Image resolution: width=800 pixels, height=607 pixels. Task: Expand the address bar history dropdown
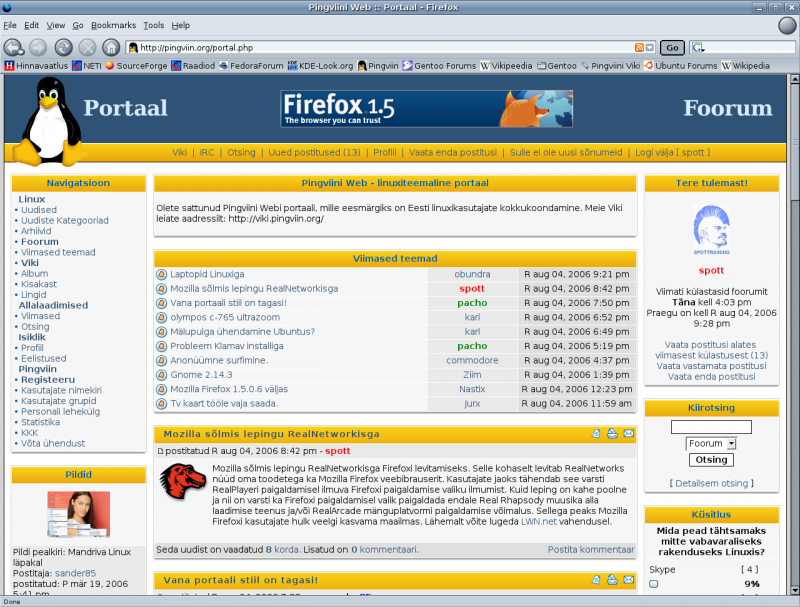coord(649,47)
